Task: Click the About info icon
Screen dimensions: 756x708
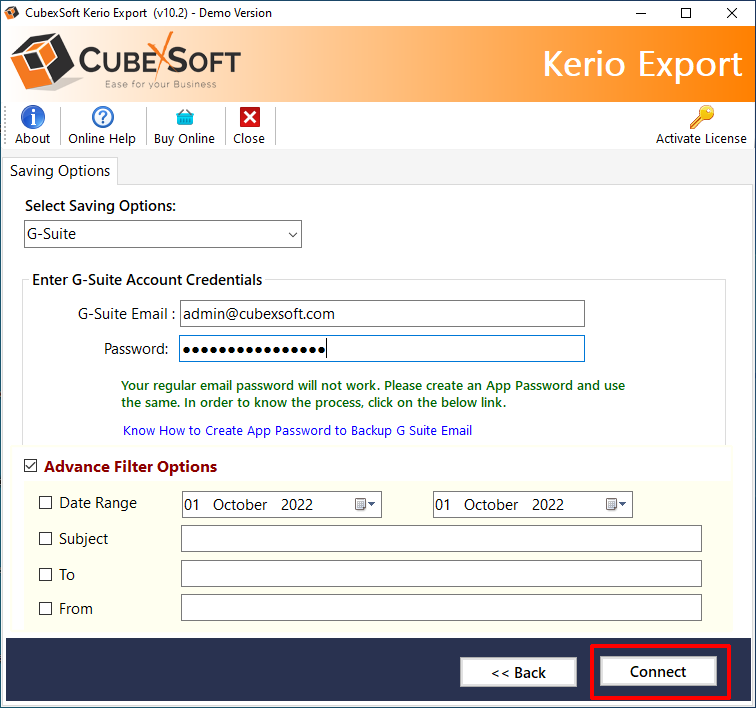Action: point(32,117)
